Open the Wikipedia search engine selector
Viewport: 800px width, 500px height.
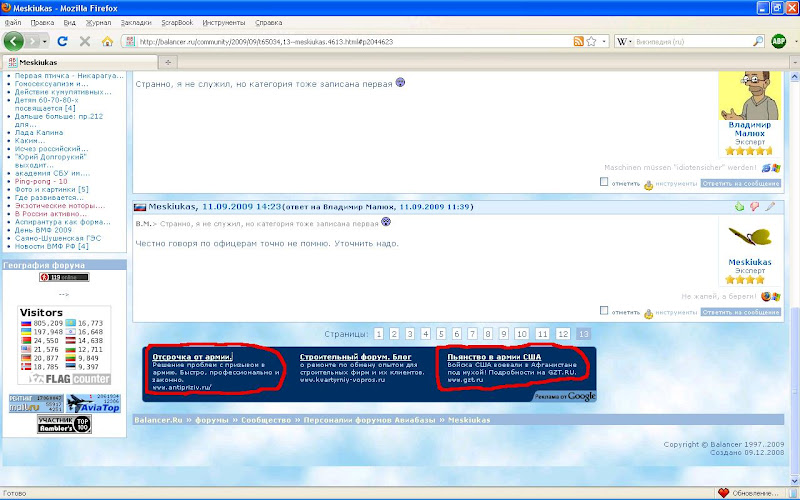click(x=624, y=41)
